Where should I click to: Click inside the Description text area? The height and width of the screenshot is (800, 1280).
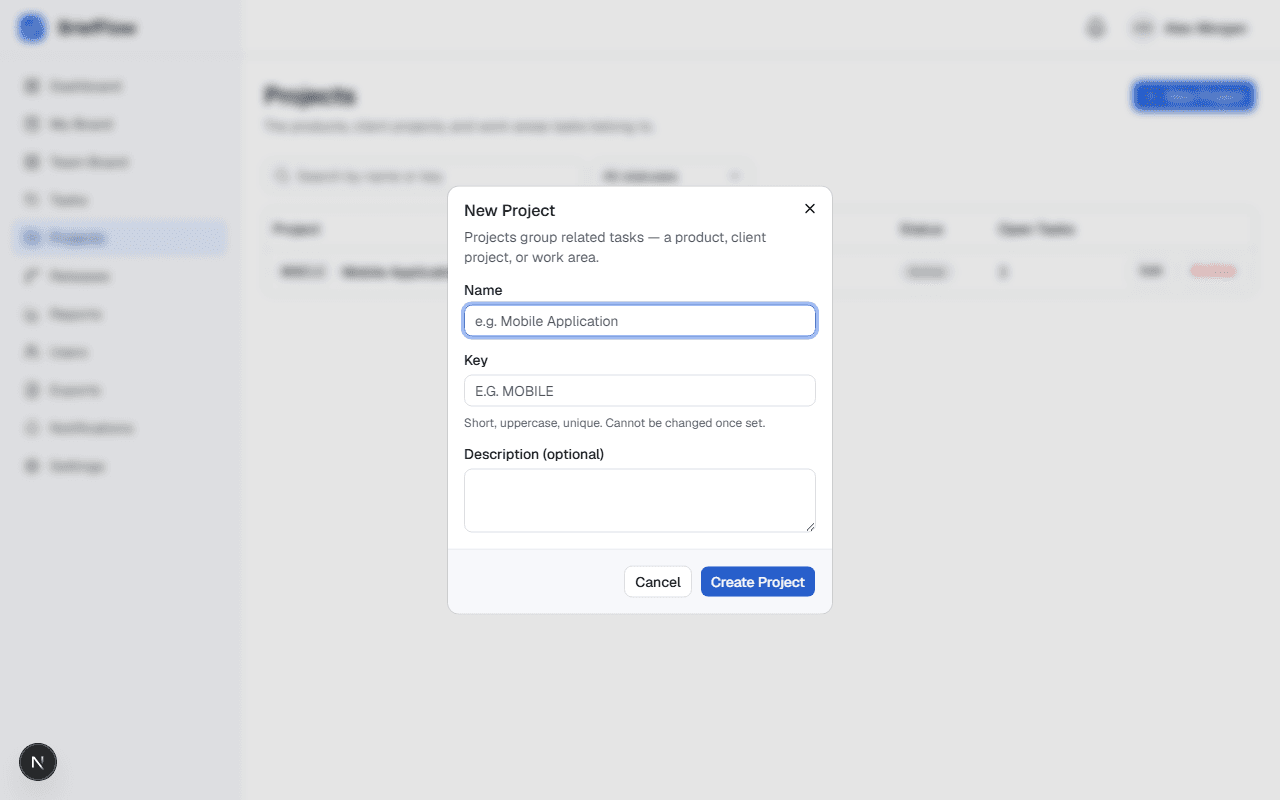coord(640,500)
